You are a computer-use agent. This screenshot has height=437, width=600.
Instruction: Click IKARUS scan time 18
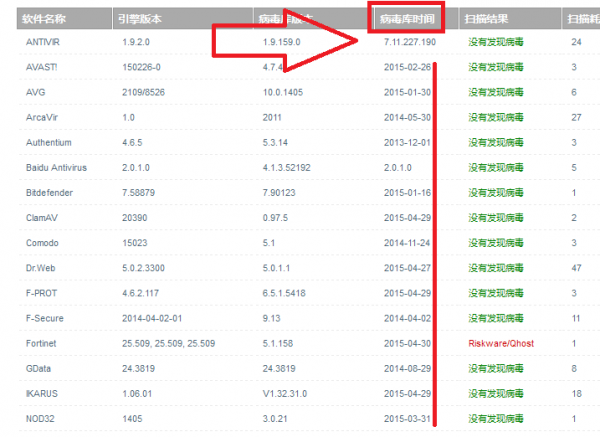click(576, 394)
